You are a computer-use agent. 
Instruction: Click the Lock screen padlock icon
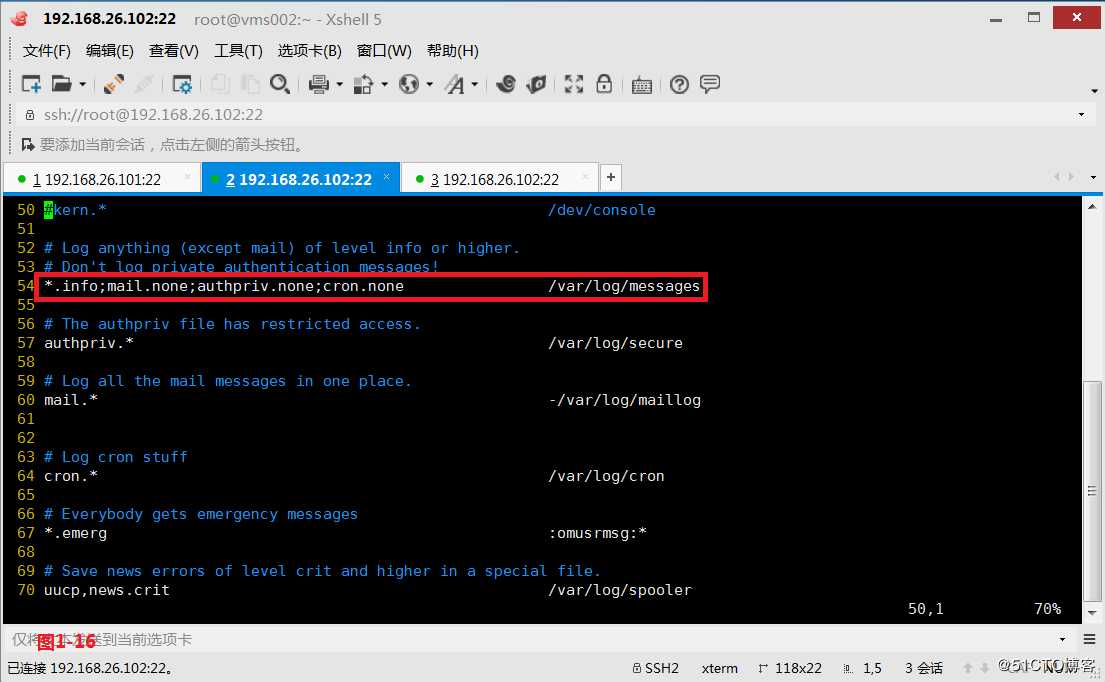pos(604,85)
